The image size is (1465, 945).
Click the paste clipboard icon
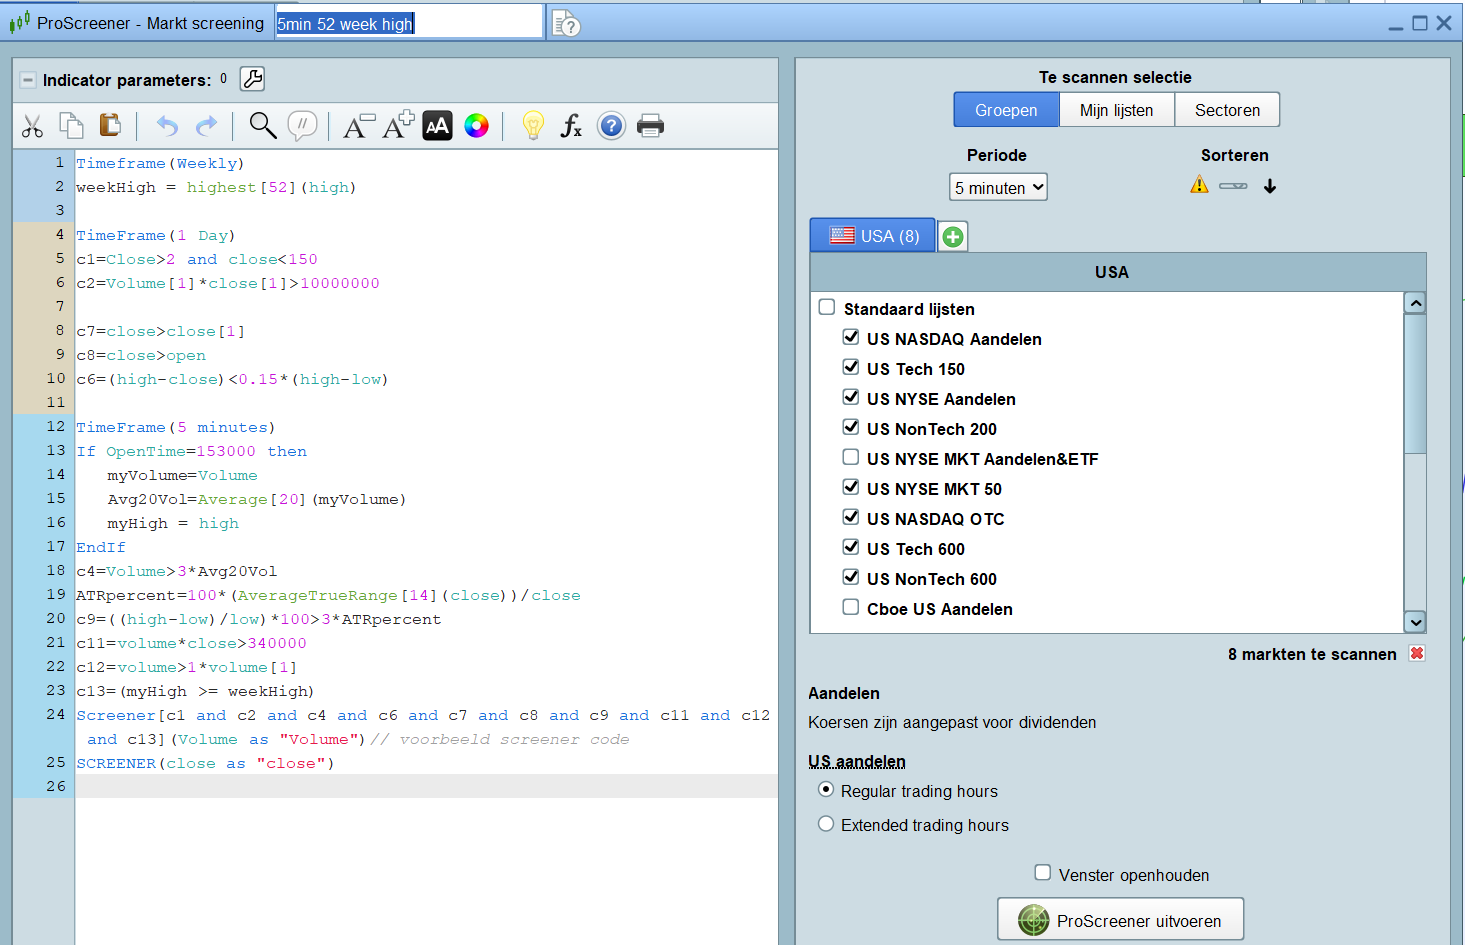(110, 125)
